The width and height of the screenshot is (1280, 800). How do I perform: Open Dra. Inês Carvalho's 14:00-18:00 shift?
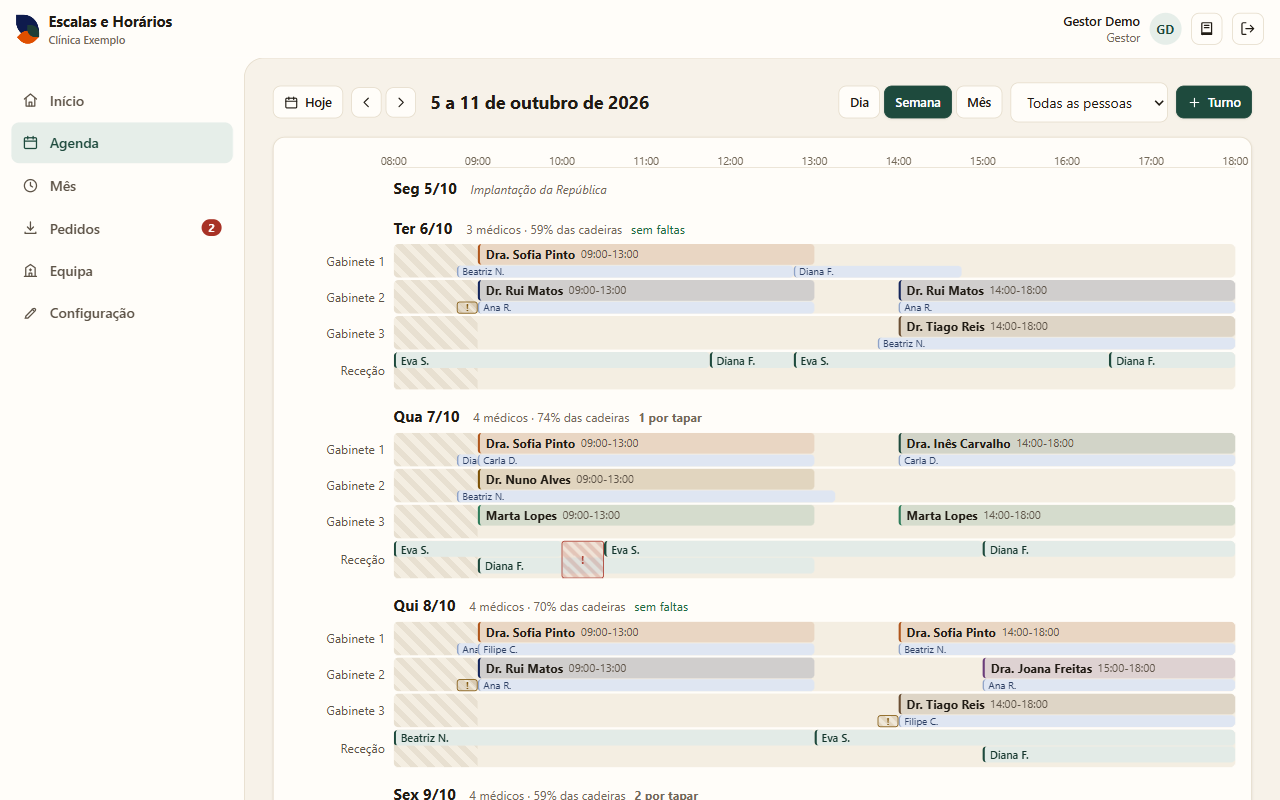1067,443
